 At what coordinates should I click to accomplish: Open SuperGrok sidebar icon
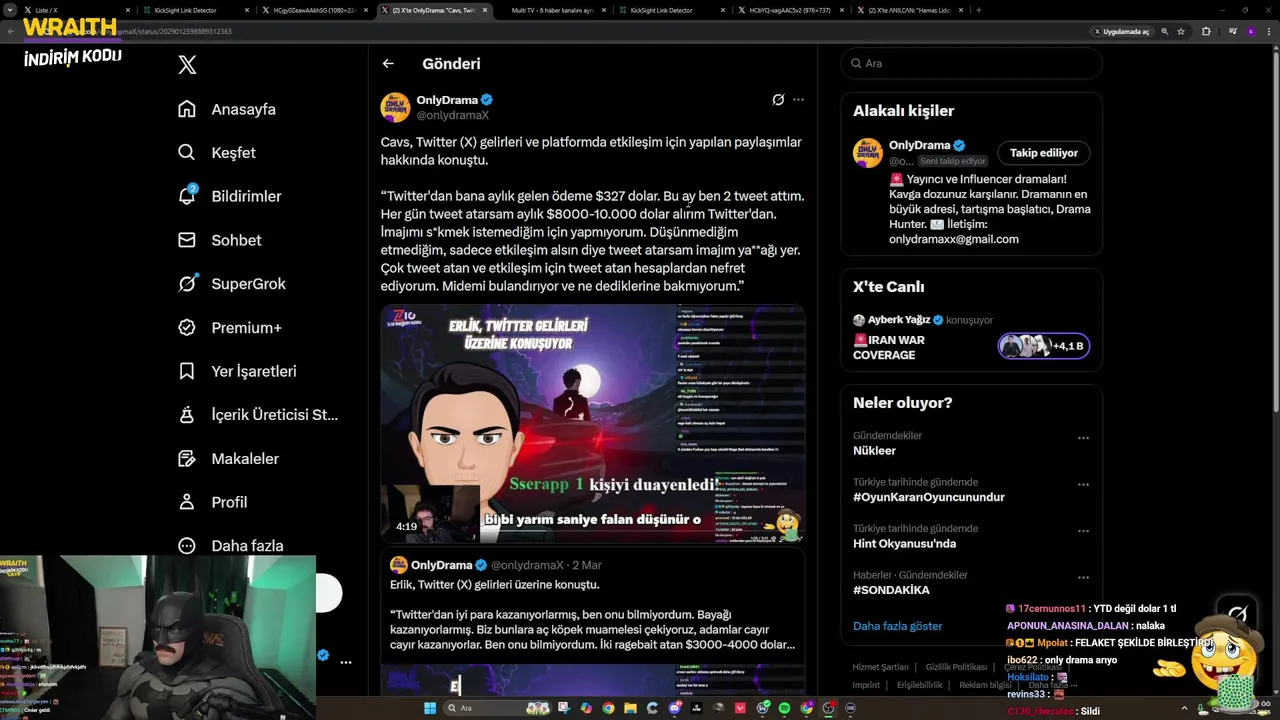[x=187, y=284]
